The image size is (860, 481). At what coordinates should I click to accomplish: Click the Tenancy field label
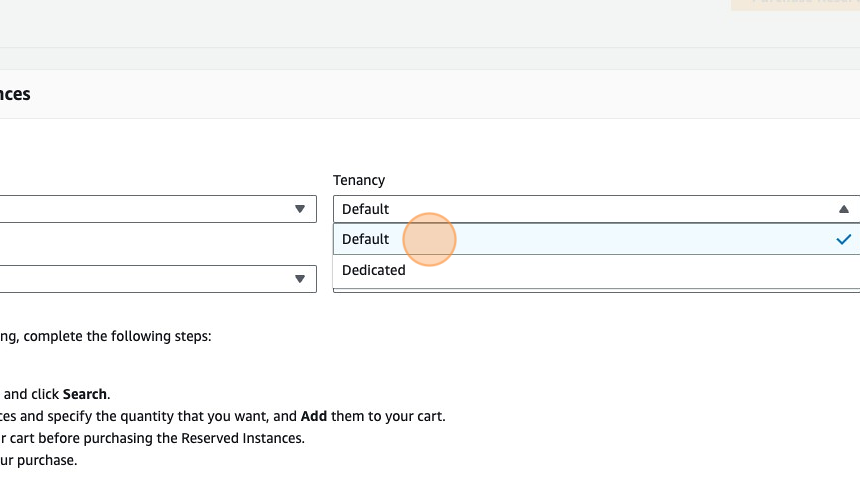click(x=359, y=180)
